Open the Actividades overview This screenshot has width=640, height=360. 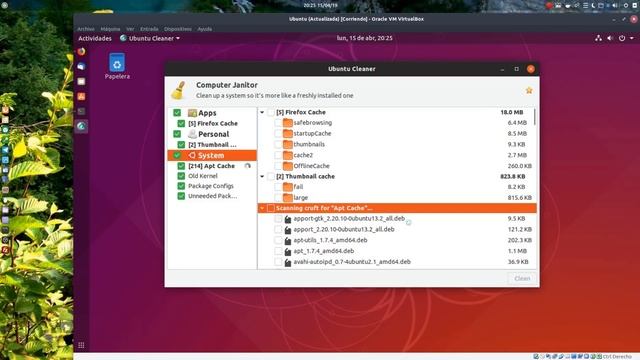95,38
